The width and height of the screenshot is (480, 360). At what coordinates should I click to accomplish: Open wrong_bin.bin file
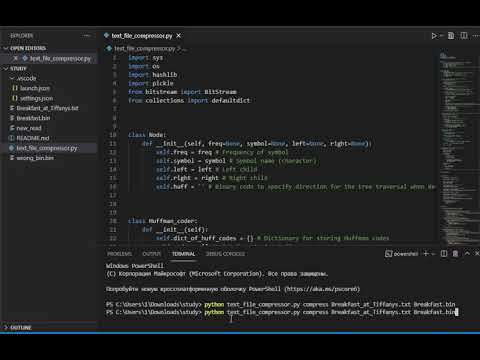(35, 158)
